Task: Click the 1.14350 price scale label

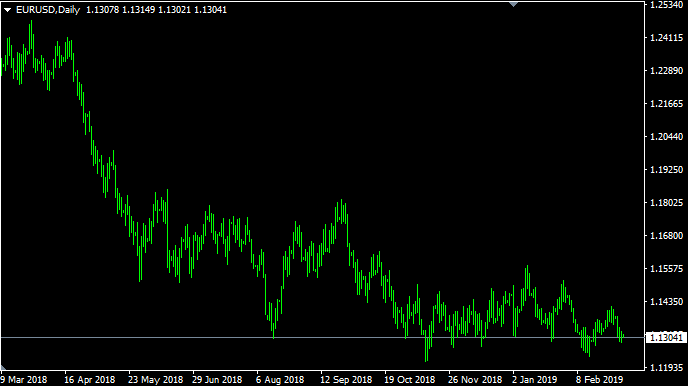Action: (x=666, y=301)
